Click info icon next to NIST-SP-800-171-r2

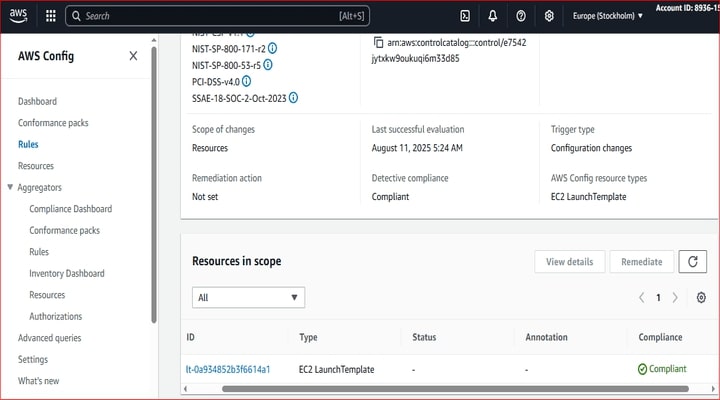[272, 48]
